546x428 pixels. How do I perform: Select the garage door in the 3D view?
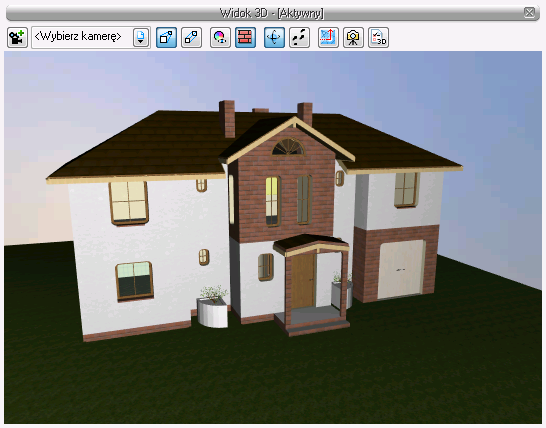(401, 270)
